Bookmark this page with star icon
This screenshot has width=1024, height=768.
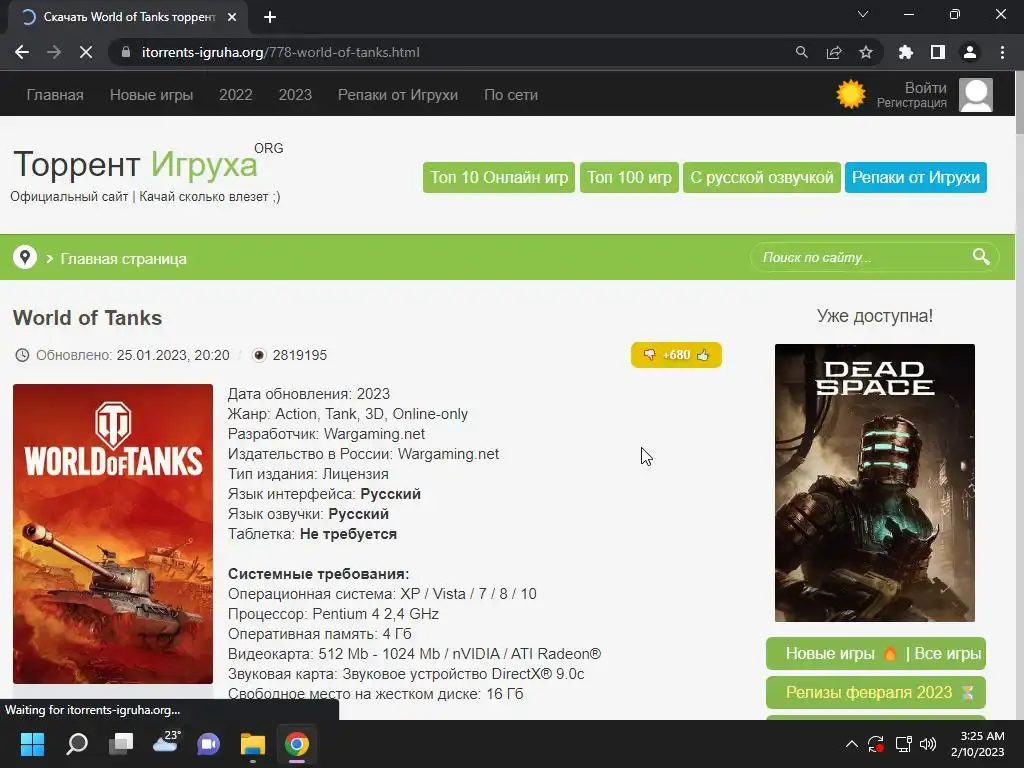pos(866,52)
